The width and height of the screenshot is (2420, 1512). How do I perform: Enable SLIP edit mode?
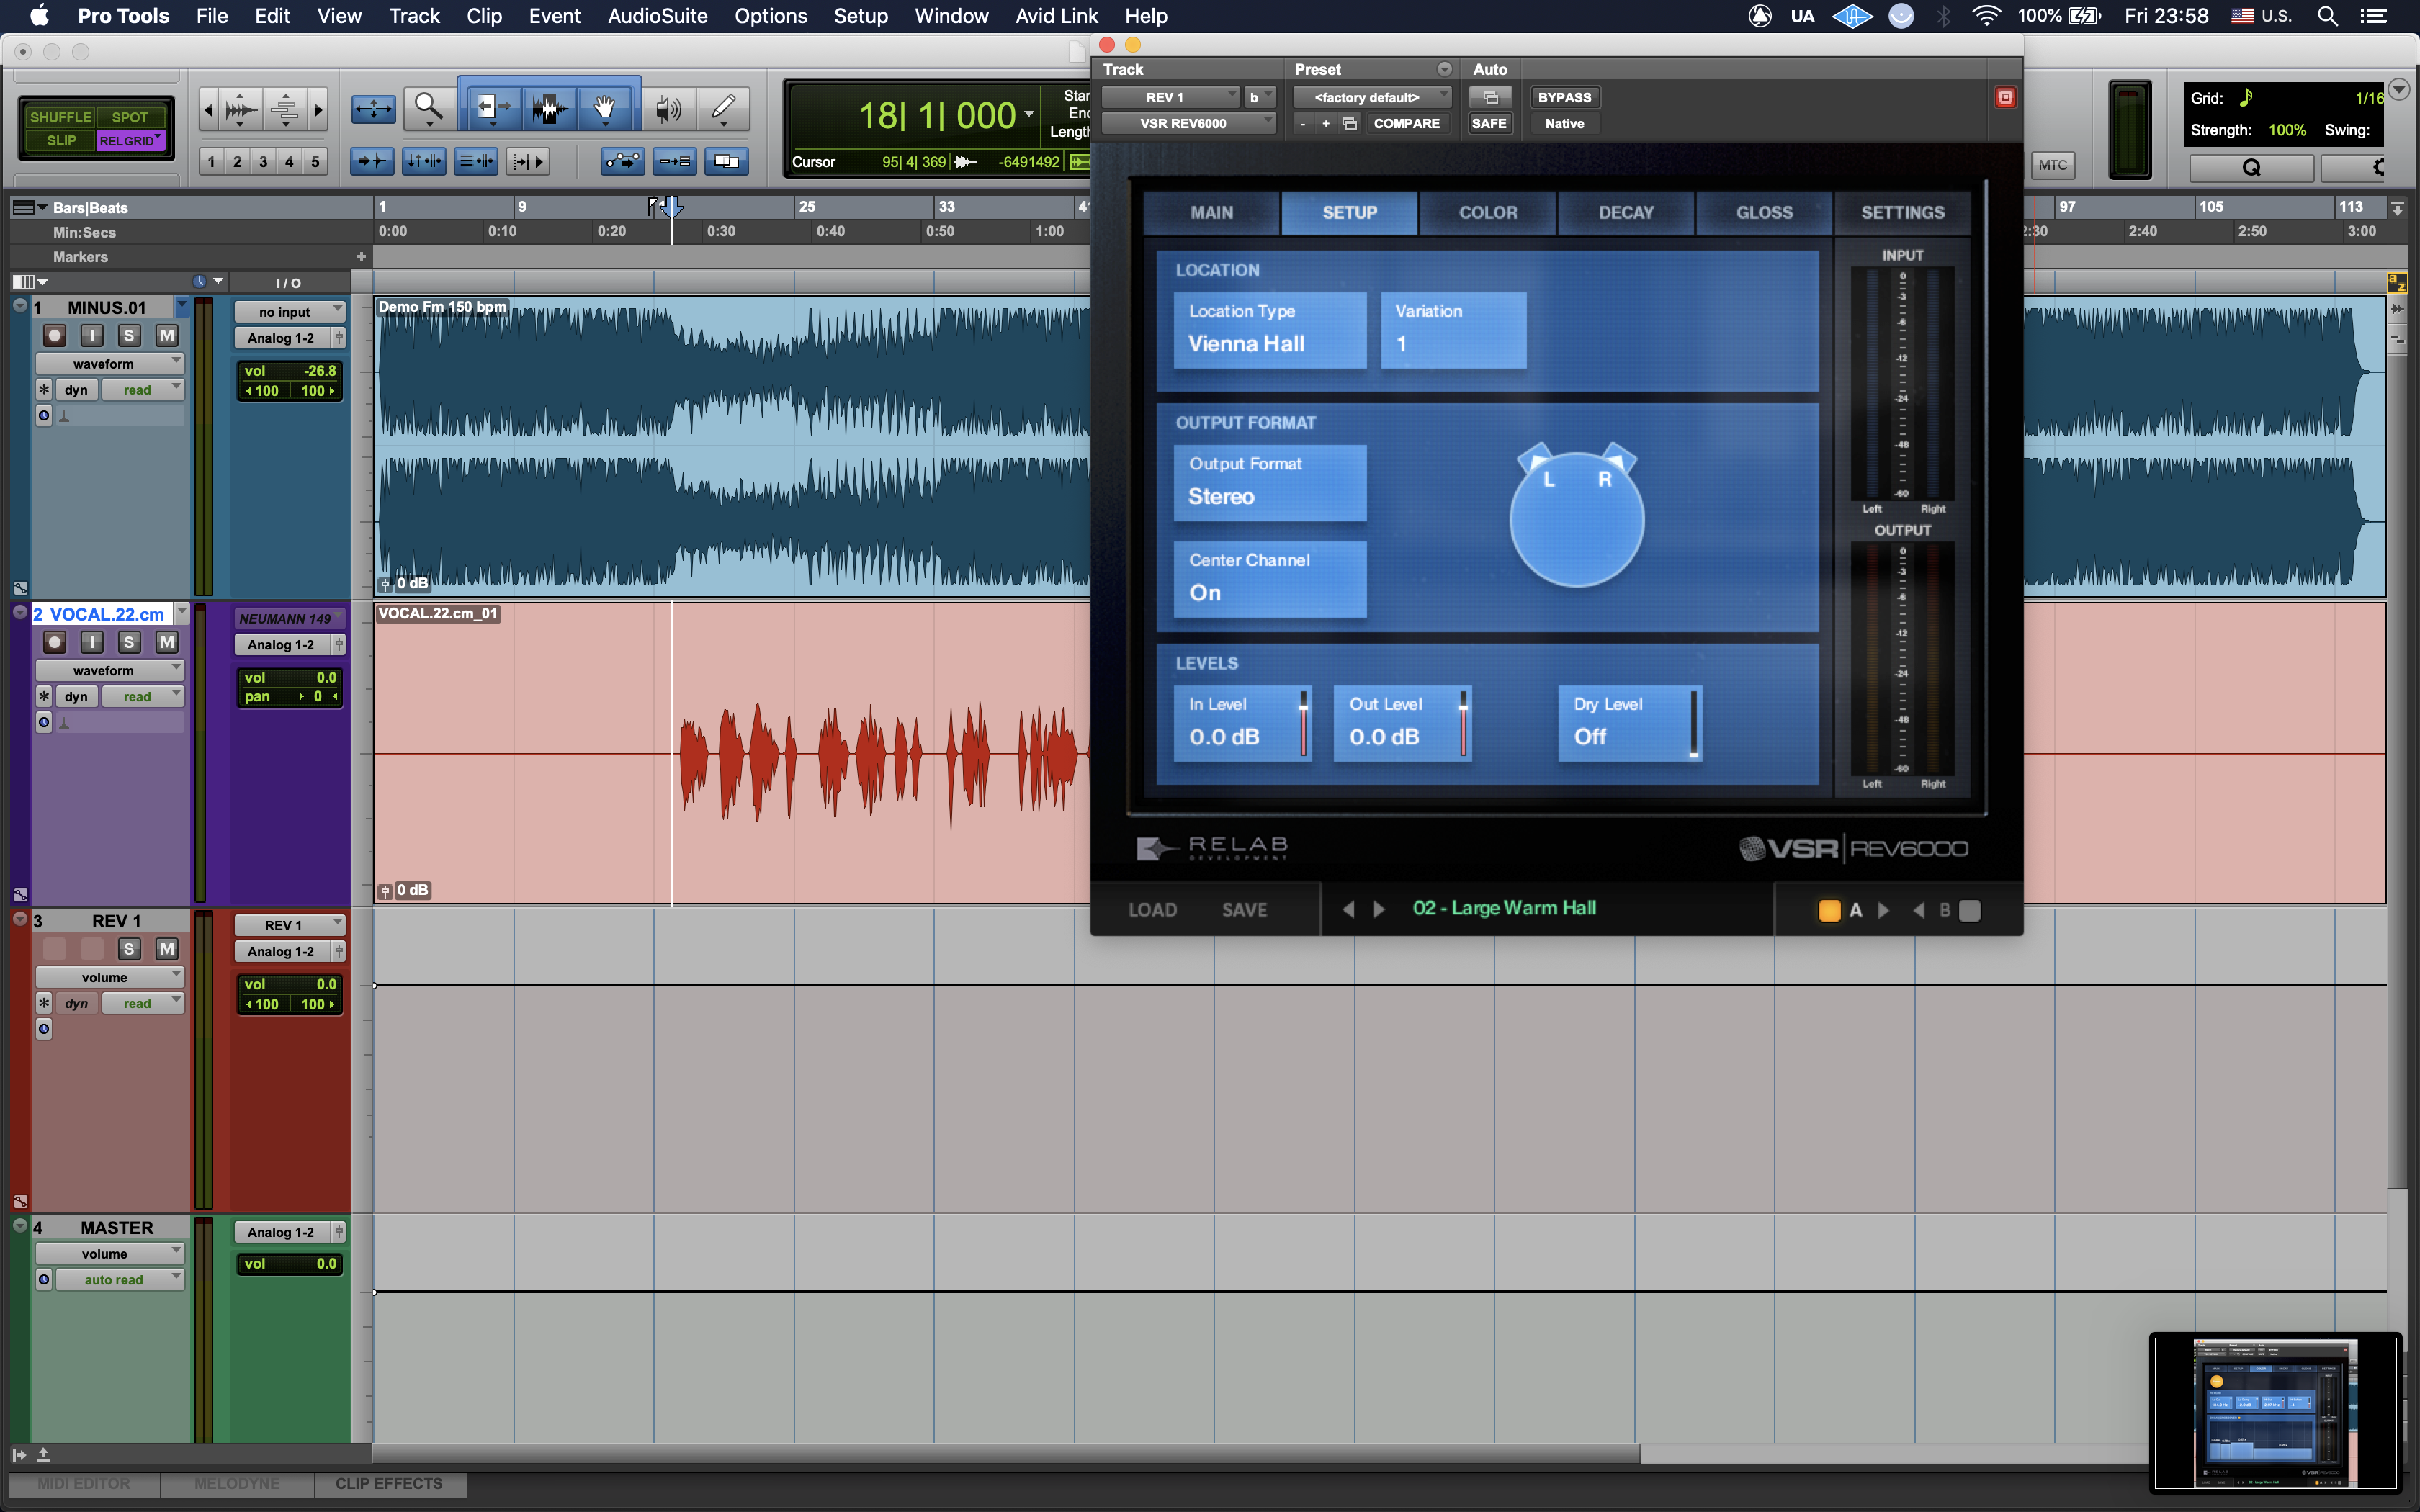[61, 141]
